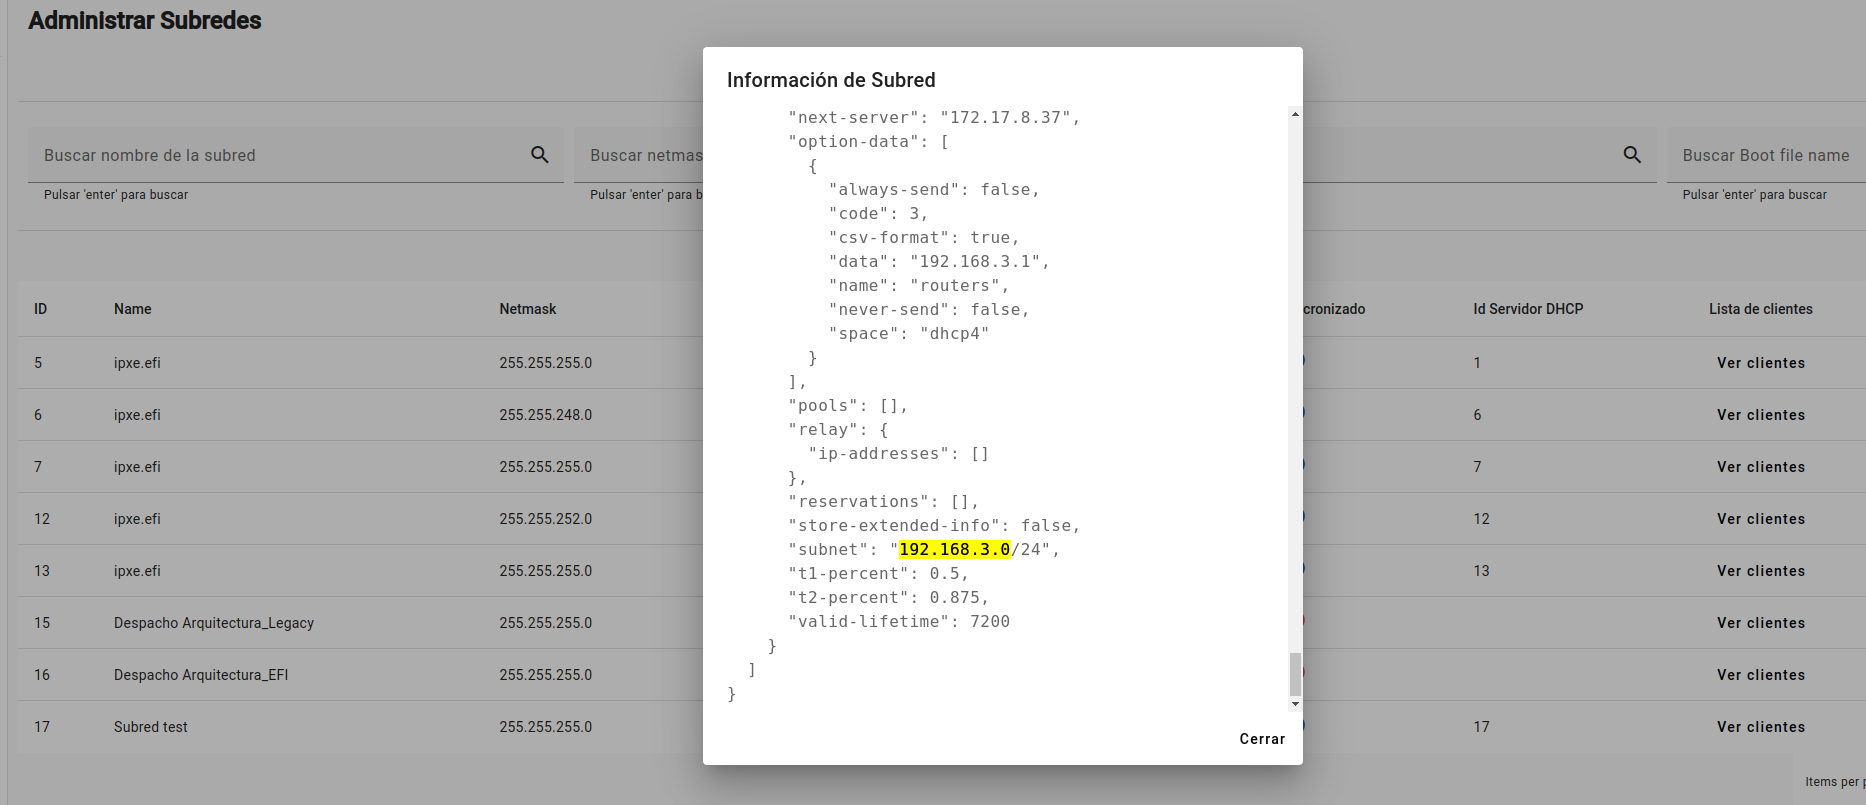The image size is (1866, 805).
Task: Close the dialog with Cerrar button
Action: pyautogui.click(x=1261, y=739)
